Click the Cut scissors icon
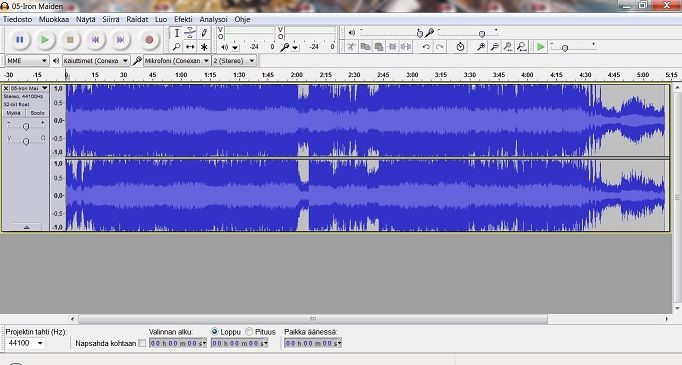 (351, 47)
